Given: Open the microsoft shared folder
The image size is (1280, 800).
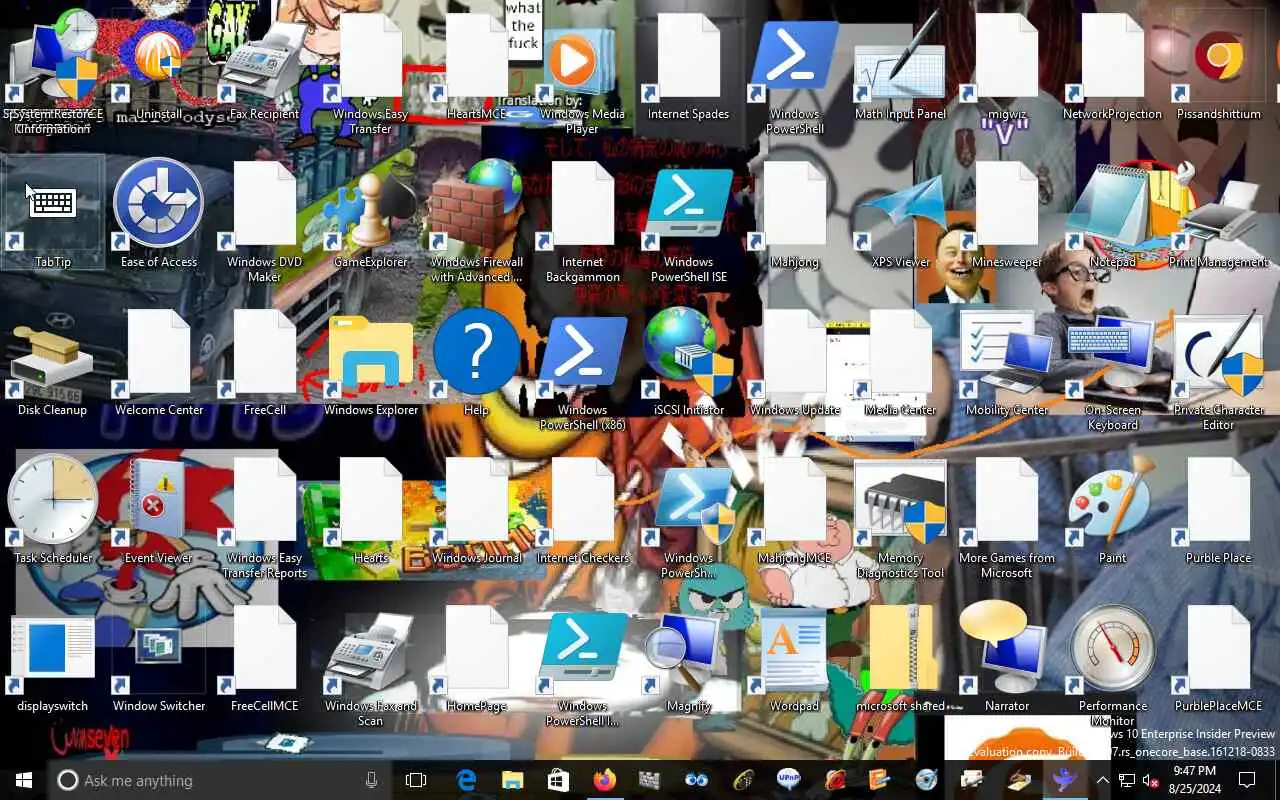Looking at the screenshot, I should pyautogui.click(x=900, y=659).
